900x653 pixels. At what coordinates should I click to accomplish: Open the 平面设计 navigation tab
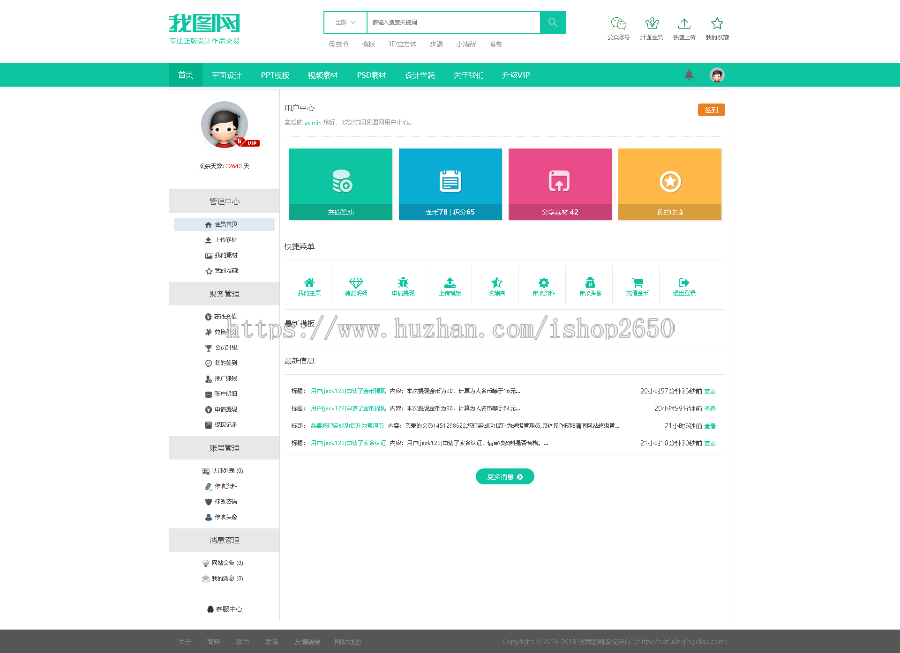click(x=227, y=75)
